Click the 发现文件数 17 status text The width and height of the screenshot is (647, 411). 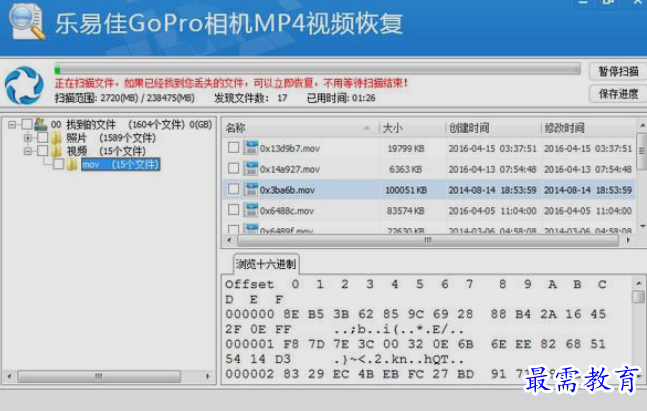point(250,98)
